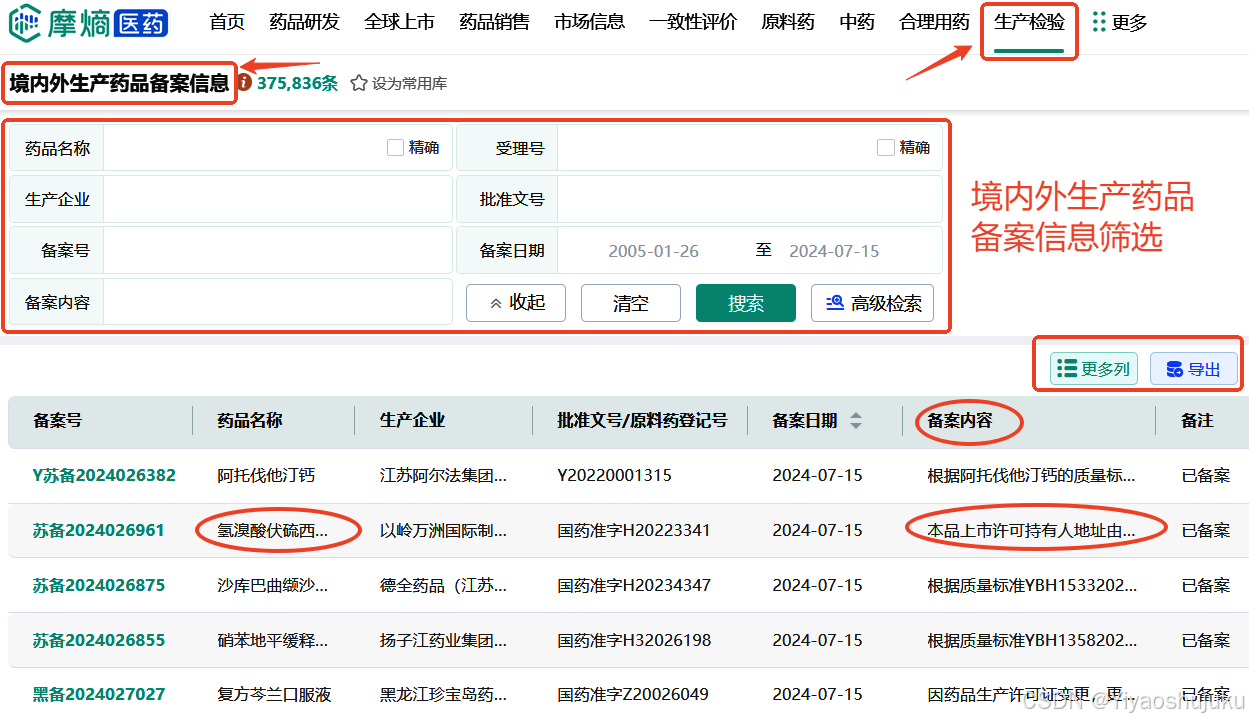Focus the 批准文号 input field
The height and width of the screenshot is (720, 1249).
pyautogui.click(x=750, y=199)
